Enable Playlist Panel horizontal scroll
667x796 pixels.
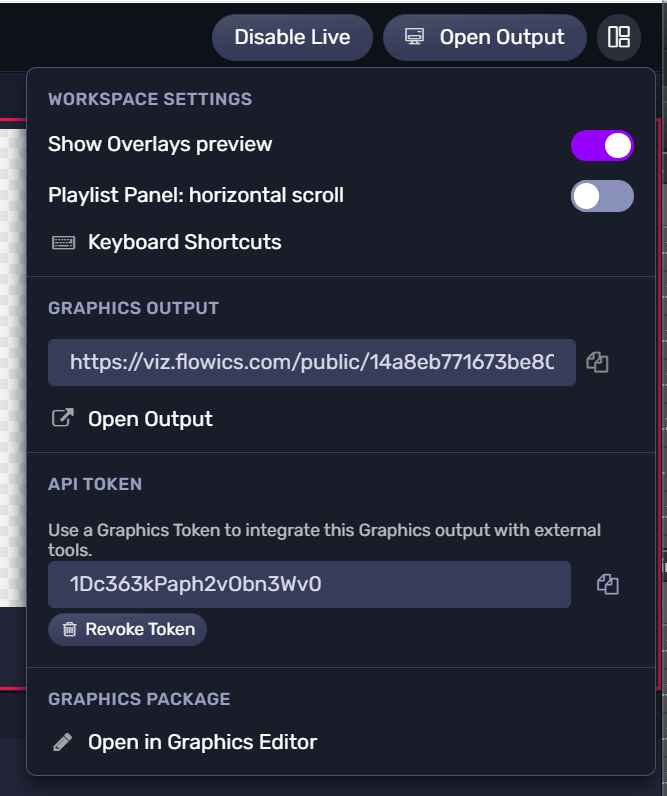click(x=602, y=196)
